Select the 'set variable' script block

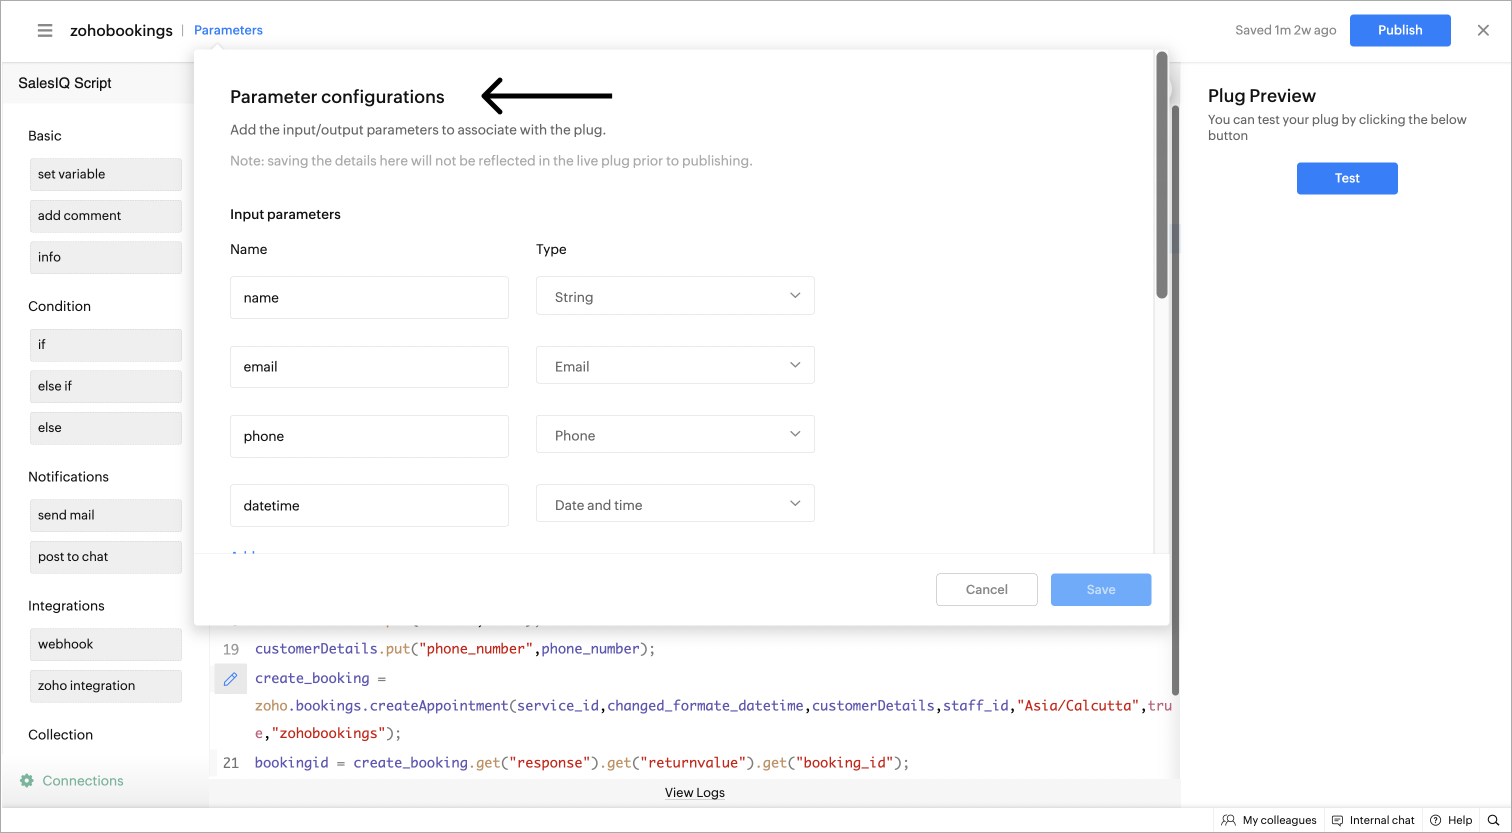[106, 174]
